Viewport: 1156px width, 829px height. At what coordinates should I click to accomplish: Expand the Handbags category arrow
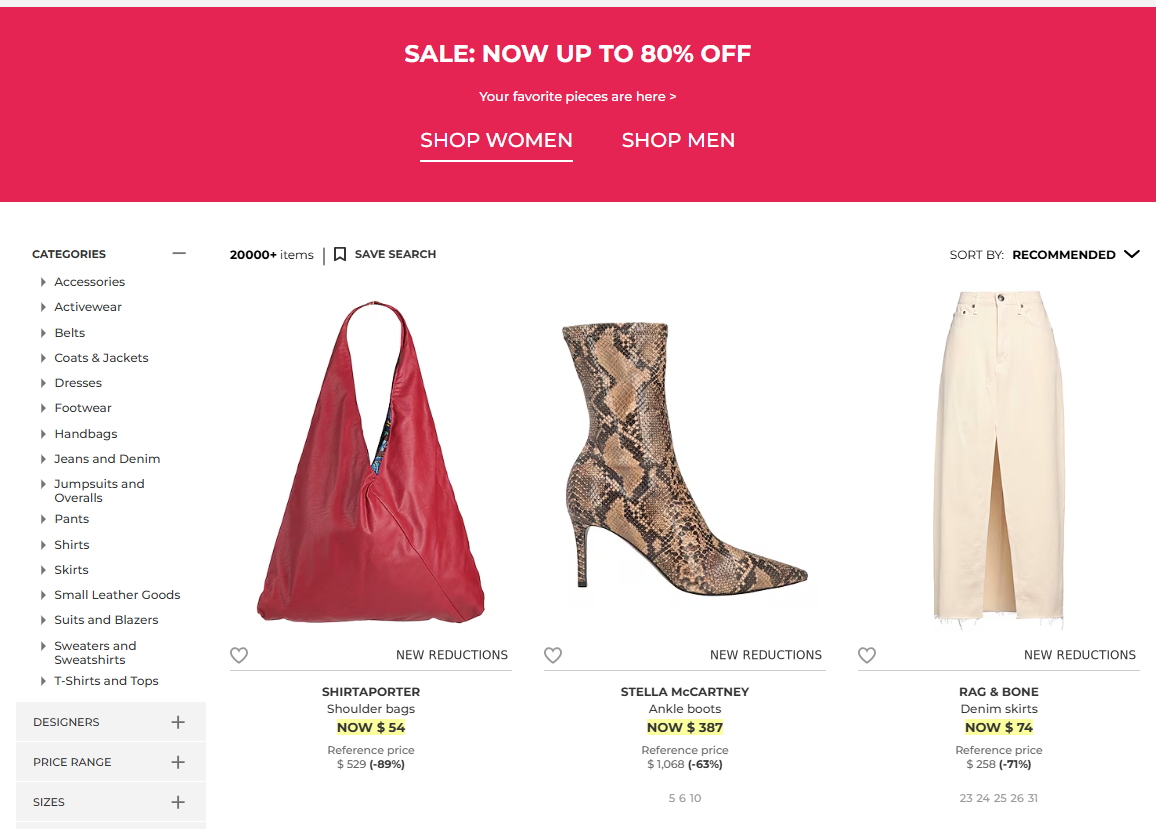point(43,434)
